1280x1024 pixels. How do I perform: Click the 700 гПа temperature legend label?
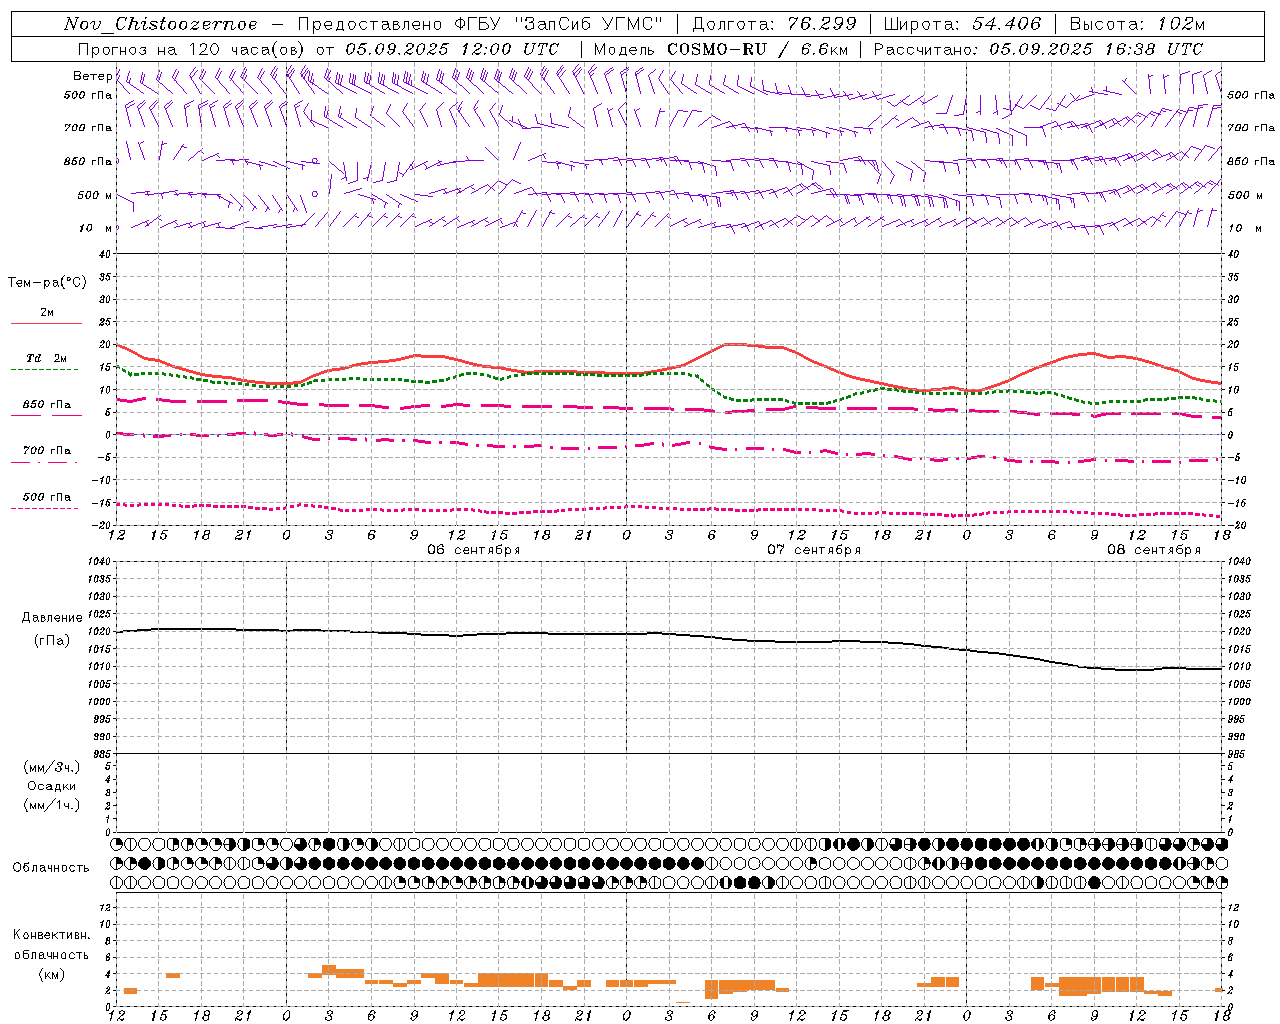pos(47,451)
